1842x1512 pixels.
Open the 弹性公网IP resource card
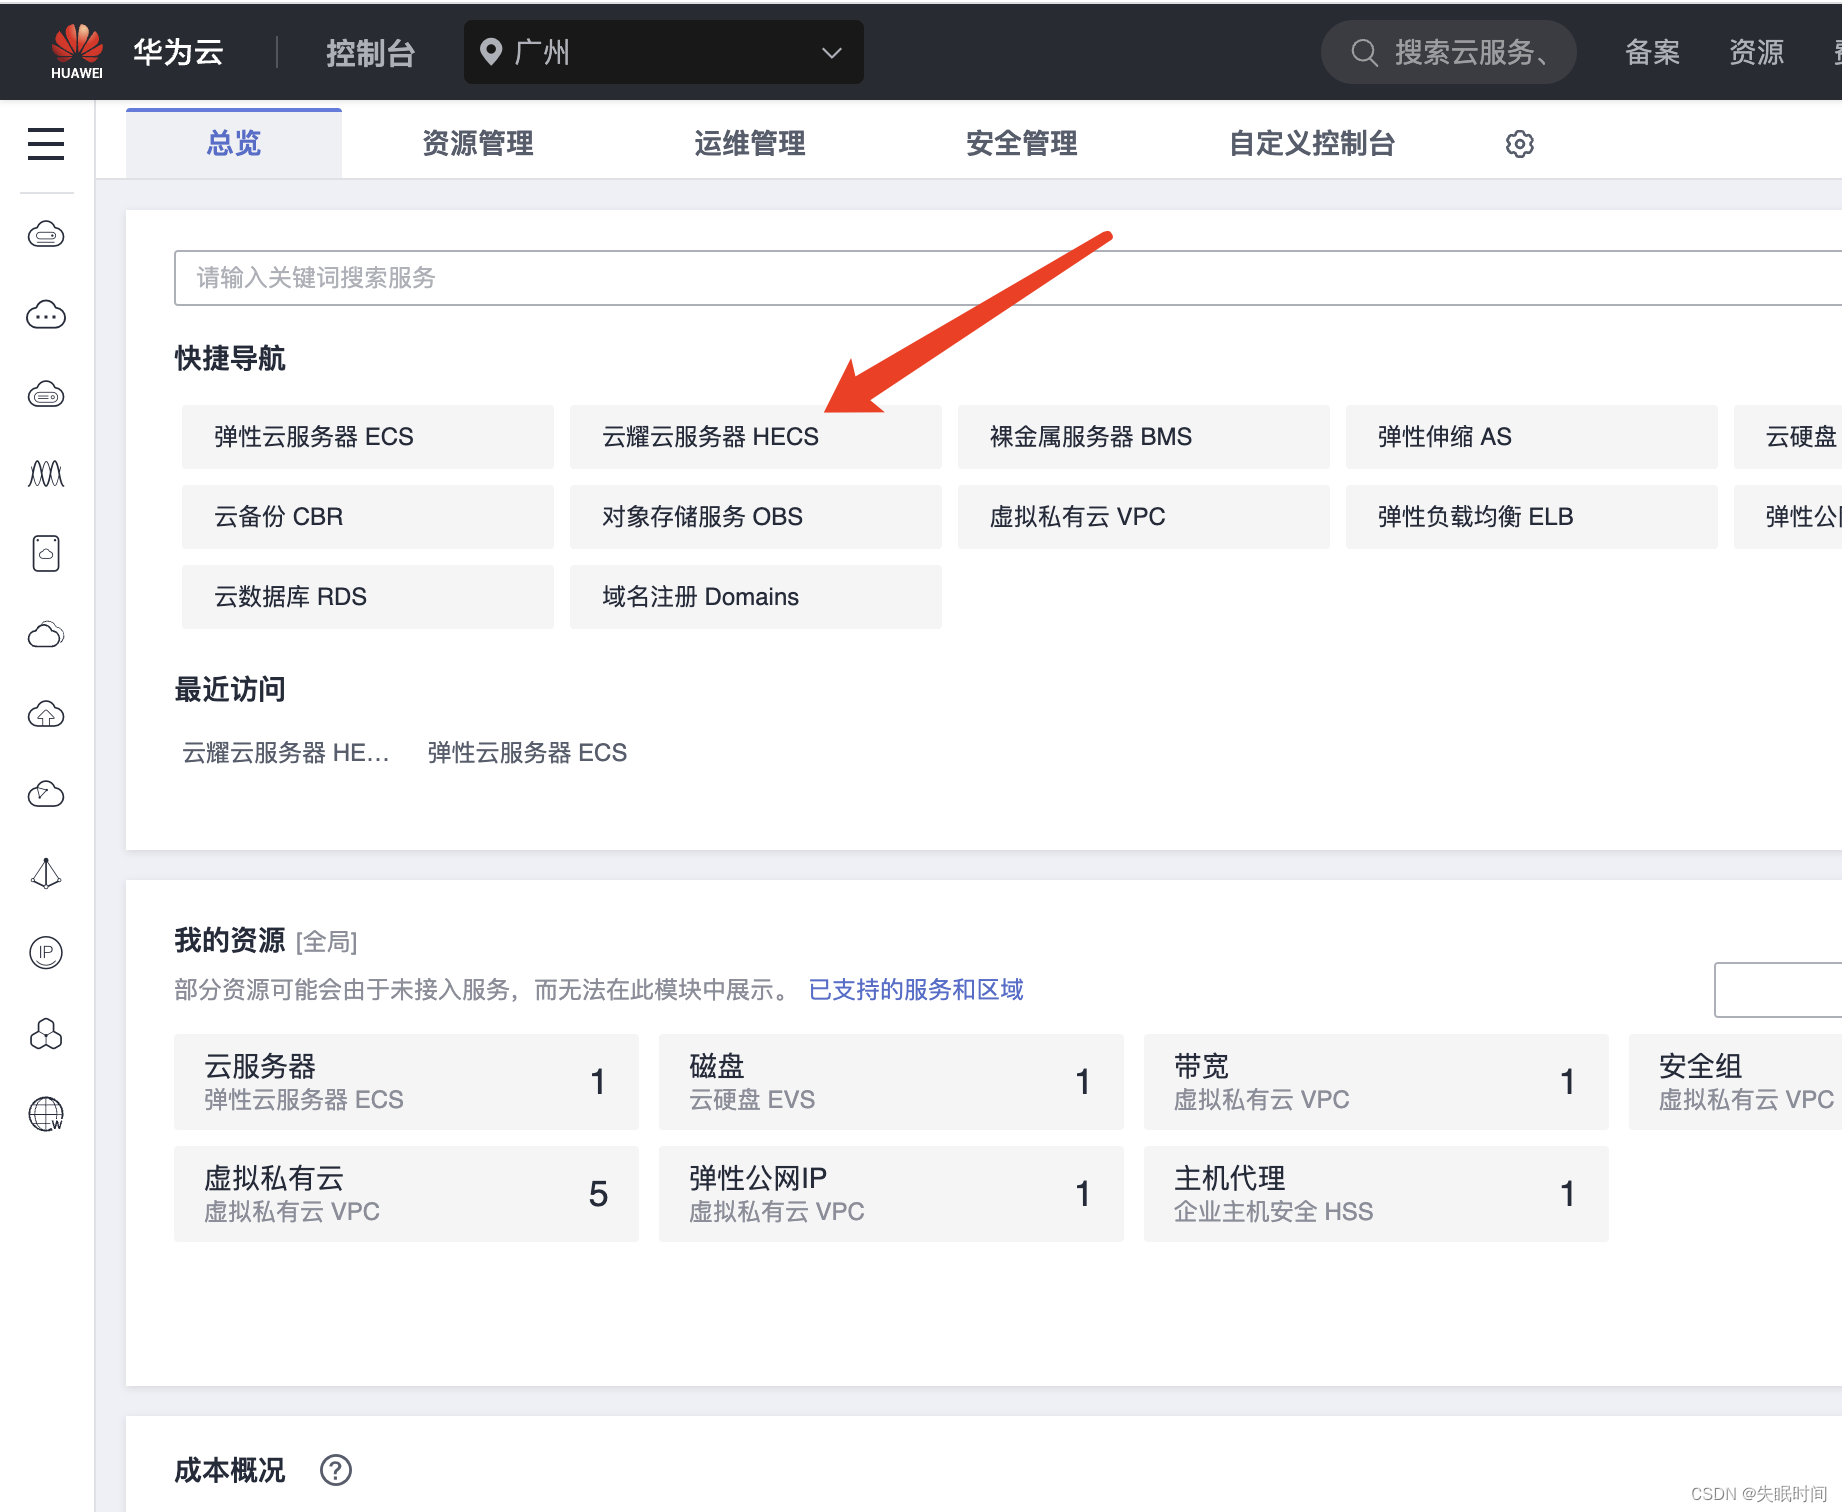point(891,1194)
